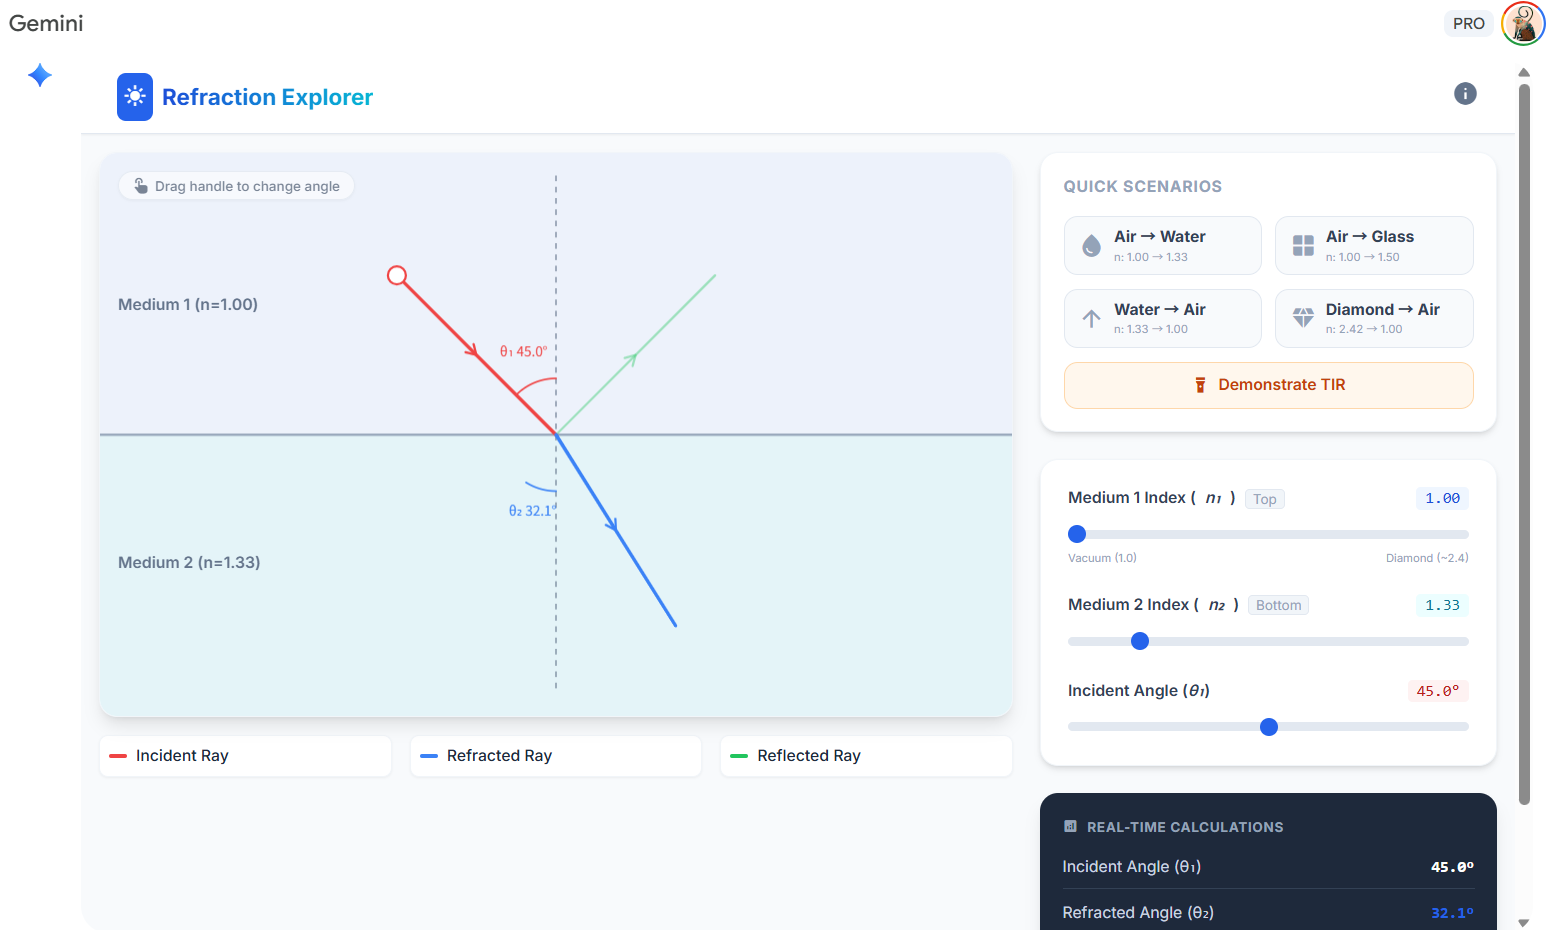Image resolution: width=1553 pixels, height=930 pixels.
Task: Click the Refracted Ray legend item
Action: coord(555,756)
